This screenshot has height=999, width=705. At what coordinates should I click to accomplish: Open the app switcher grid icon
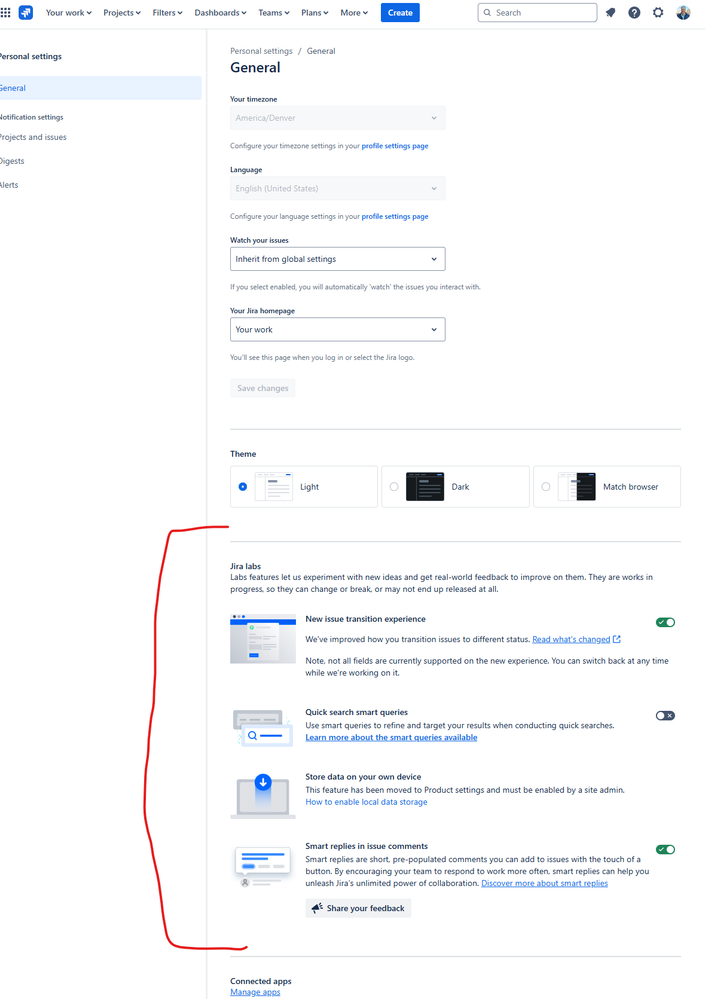click(x=6, y=12)
